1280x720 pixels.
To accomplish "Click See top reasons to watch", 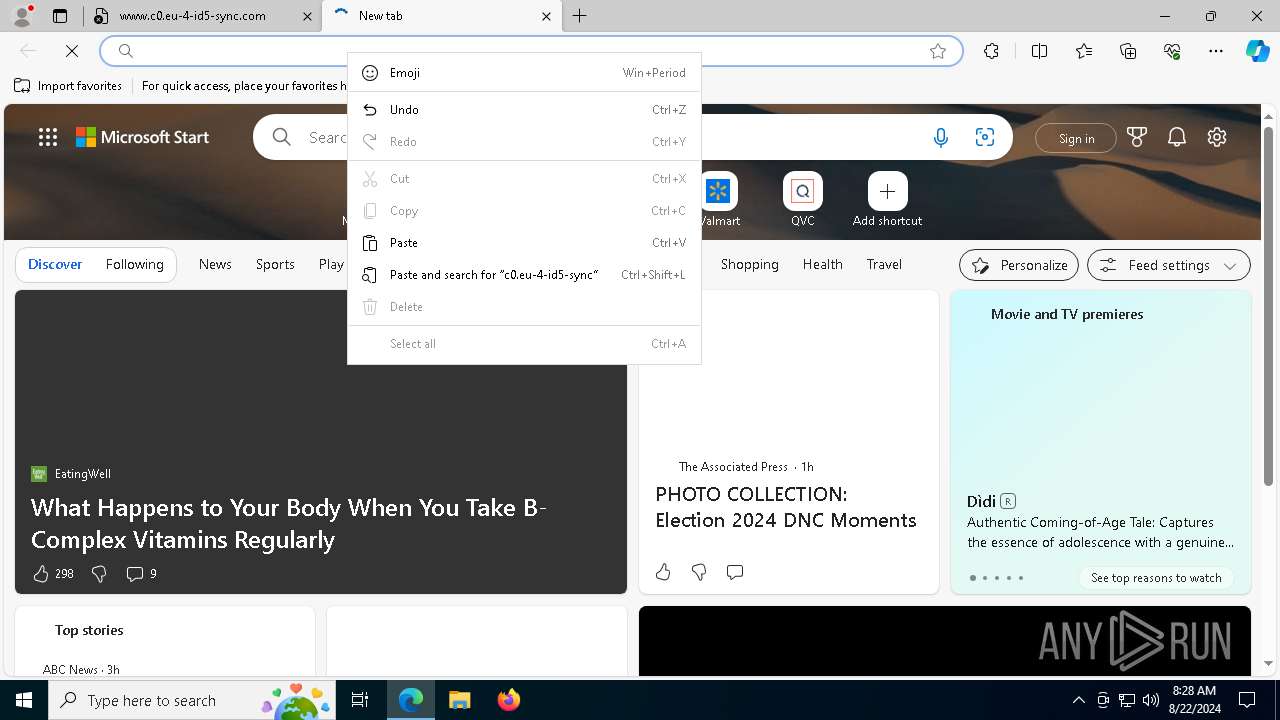I will (x=1156, y=578).
